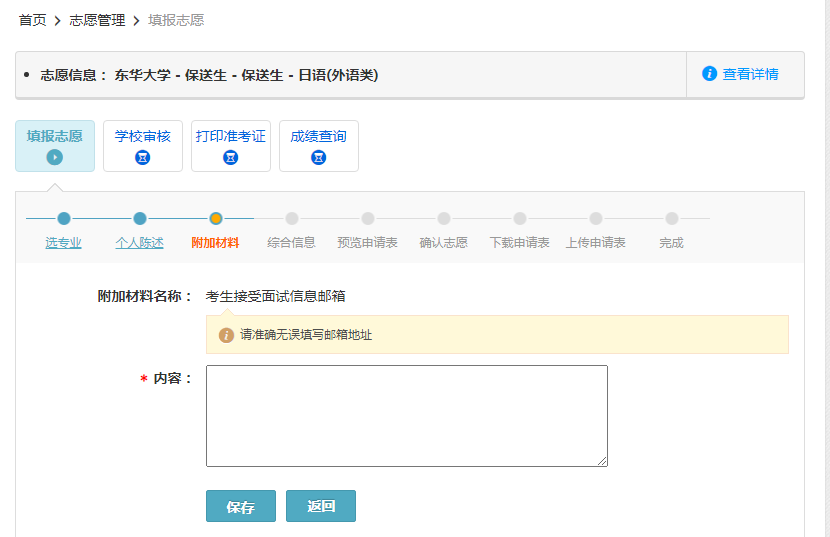The width and height of the screenshot is (830, 537).
Task: Click the play icon under 填报志愿
Action: (55, 157)
